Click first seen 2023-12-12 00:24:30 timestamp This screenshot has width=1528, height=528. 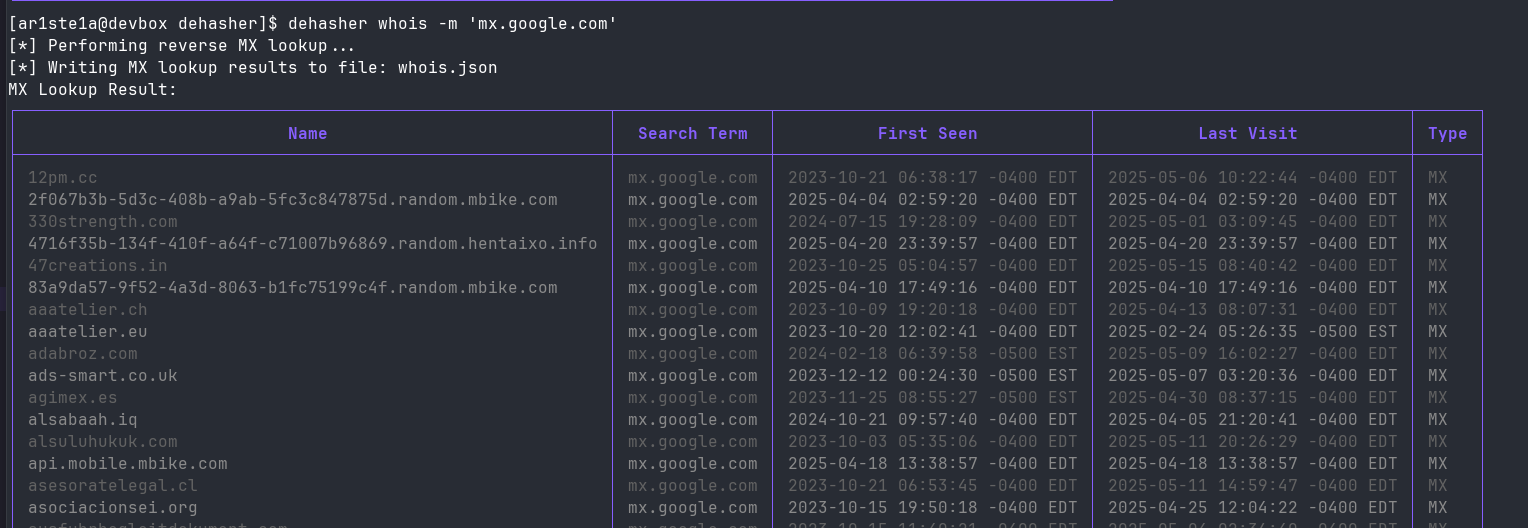click(x=932, y=376)
